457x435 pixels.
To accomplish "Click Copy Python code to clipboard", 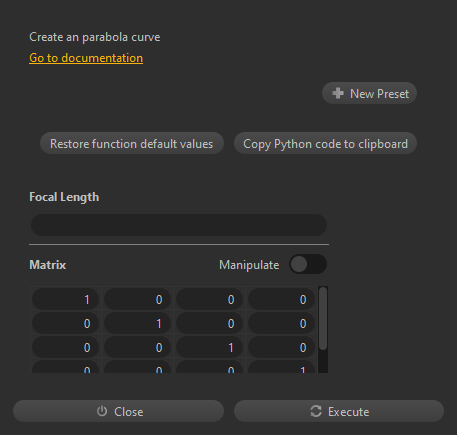I will (x=325, y=143).
